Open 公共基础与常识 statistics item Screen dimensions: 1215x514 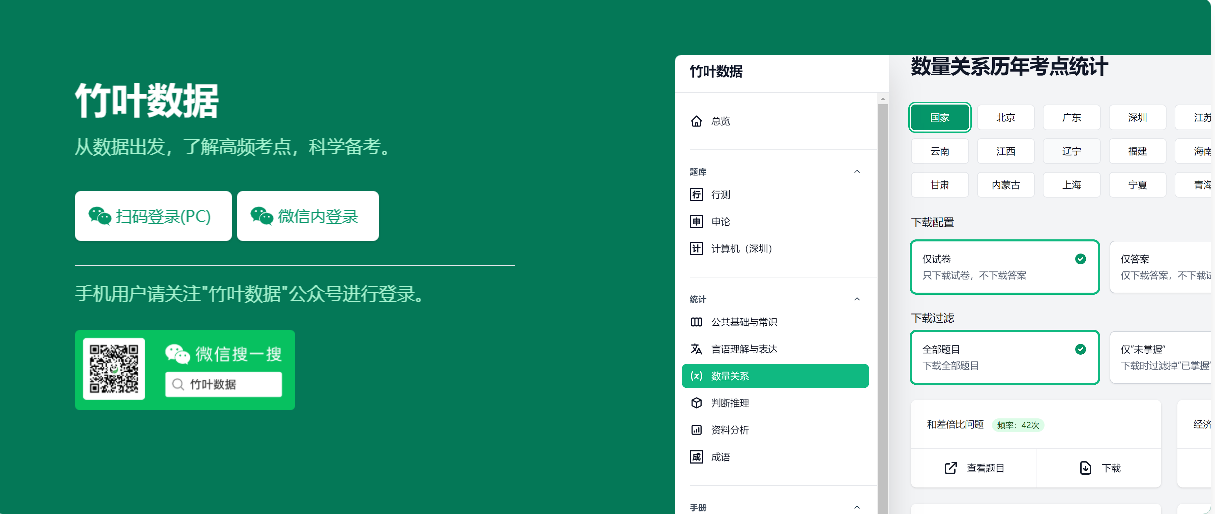click(775, 322)
